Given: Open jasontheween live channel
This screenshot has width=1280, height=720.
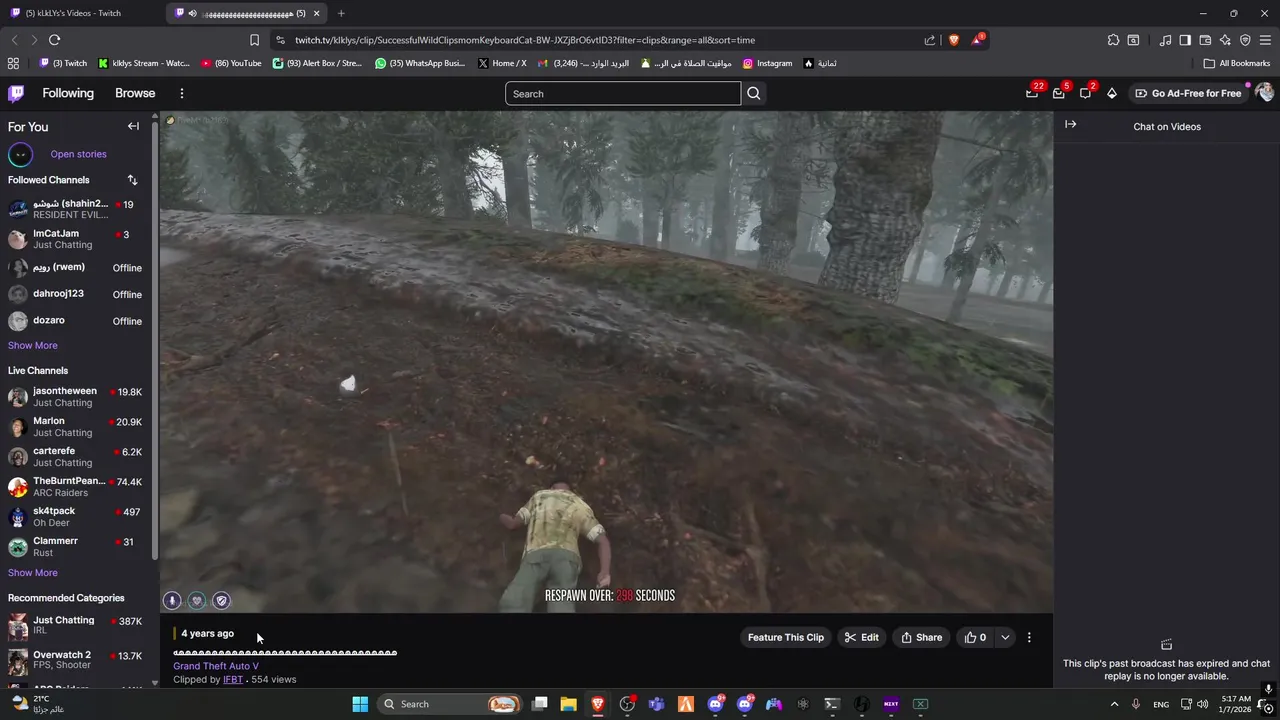Looking at the screenshot, I should [x=76, y=396].
